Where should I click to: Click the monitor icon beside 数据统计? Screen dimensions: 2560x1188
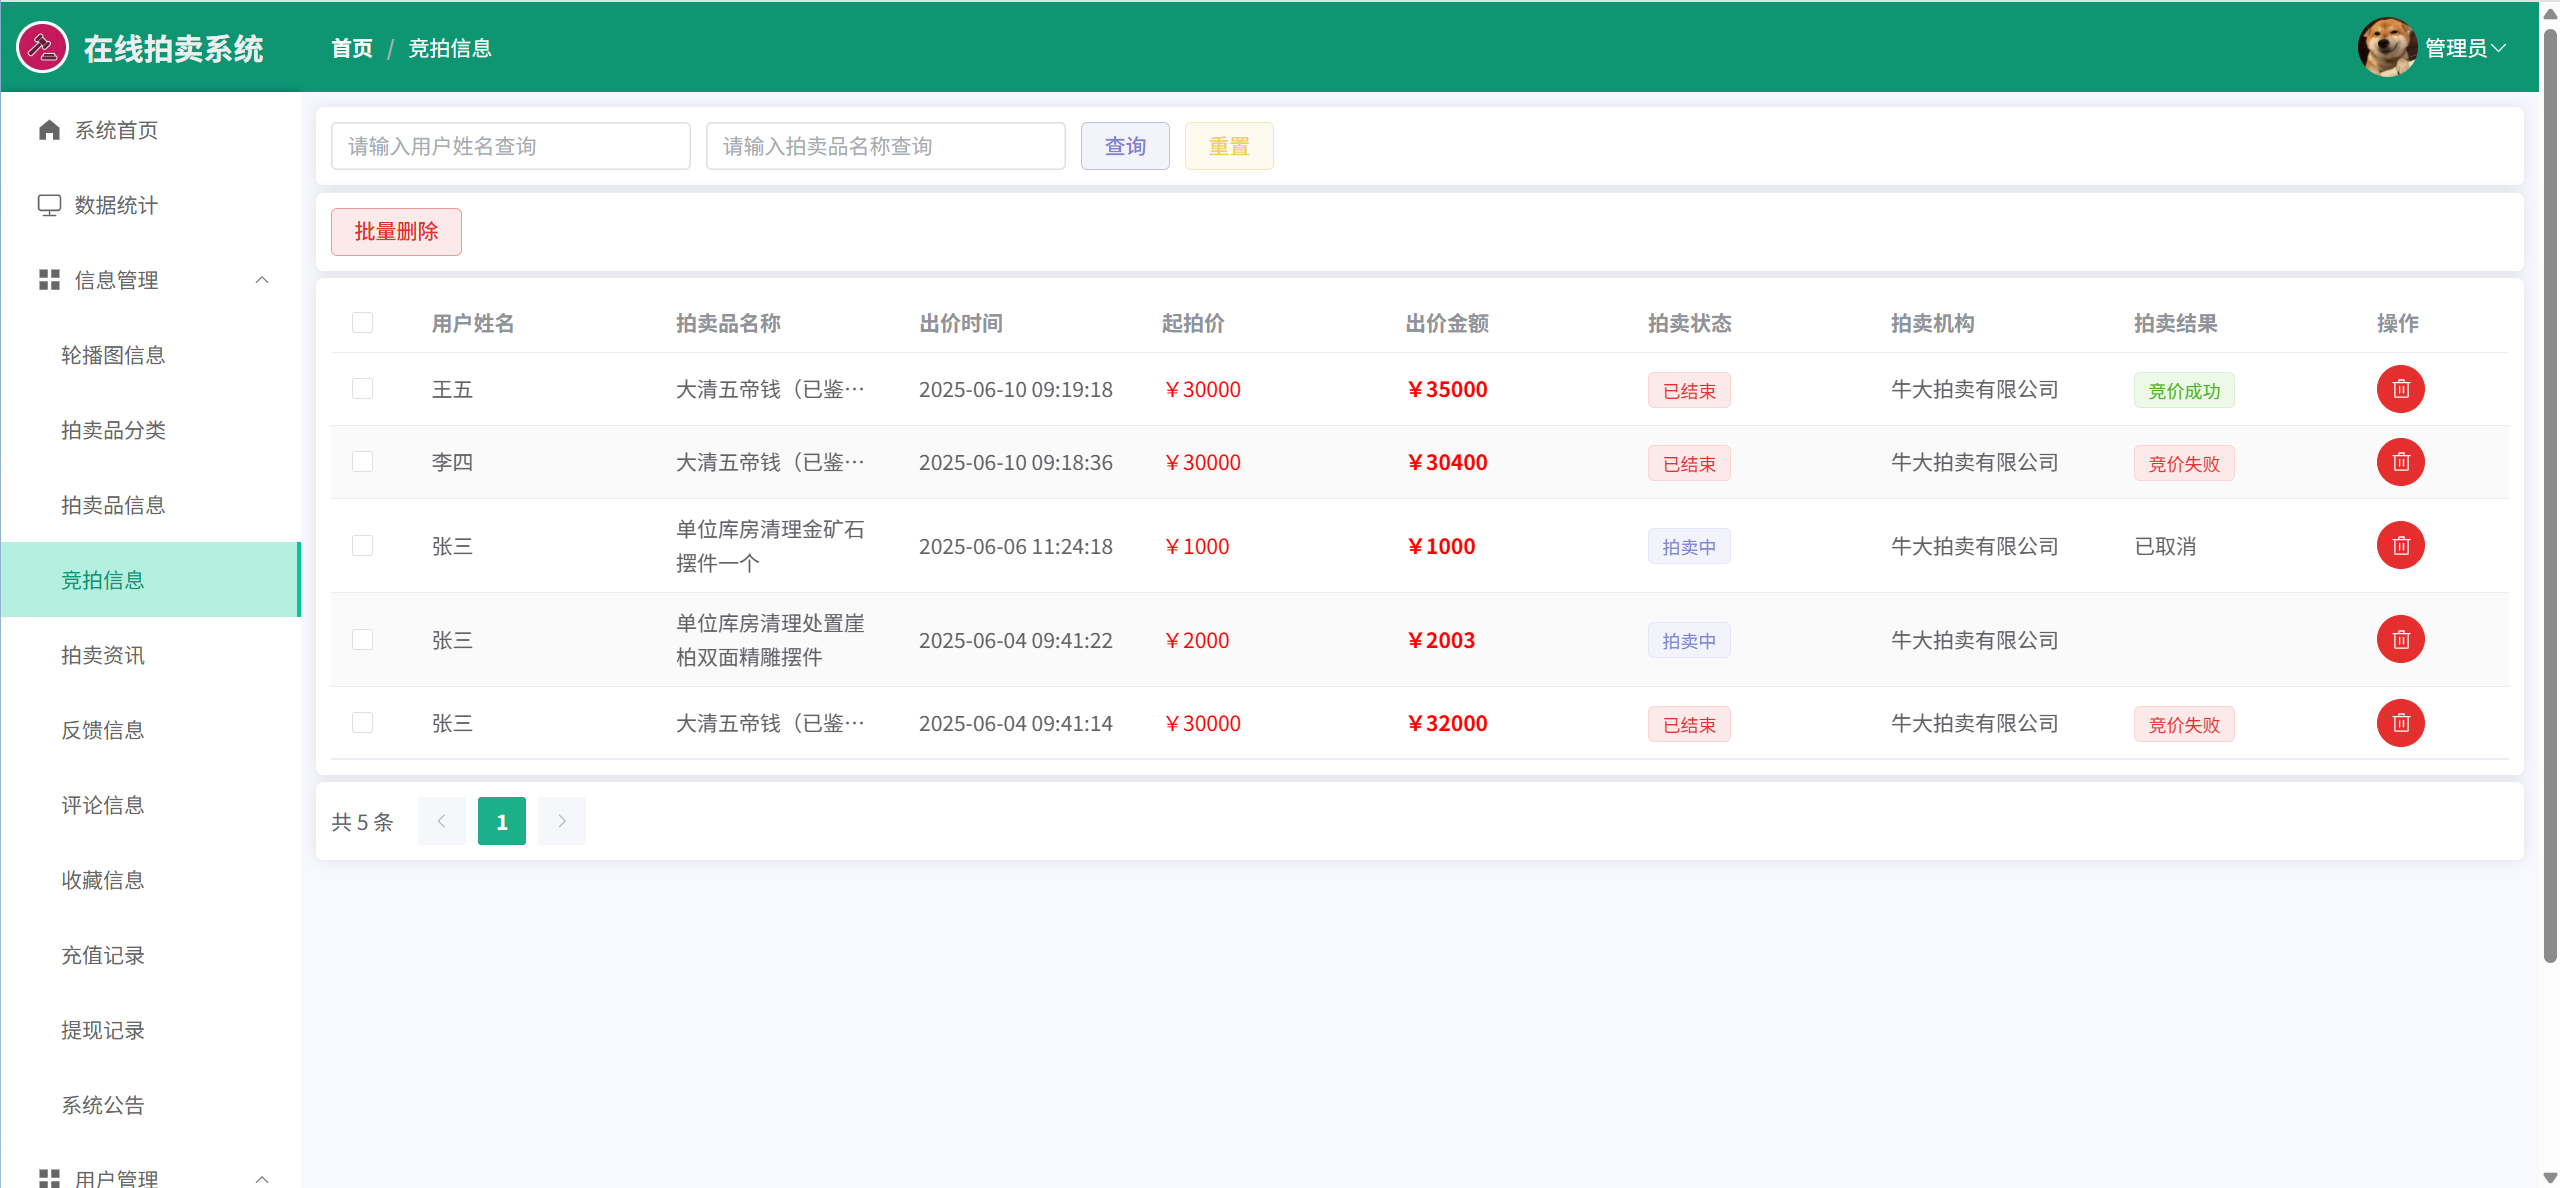49,205
